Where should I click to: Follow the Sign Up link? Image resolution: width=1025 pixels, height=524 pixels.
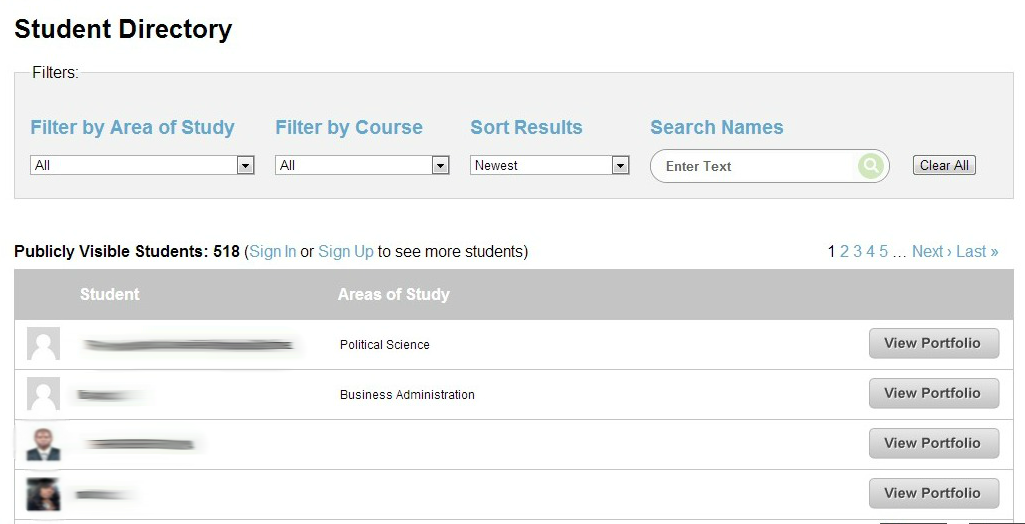[345, 252]
